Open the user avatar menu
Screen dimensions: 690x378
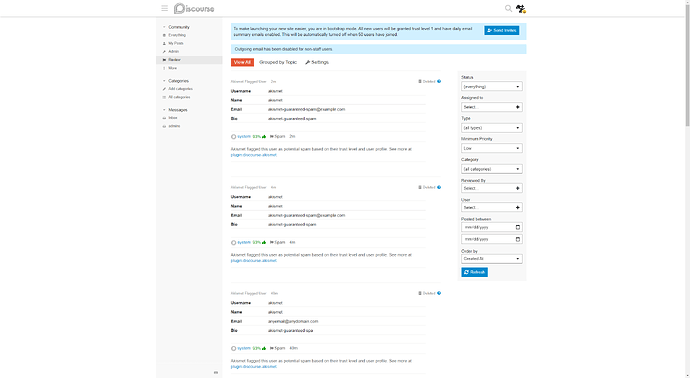(521, 8)
